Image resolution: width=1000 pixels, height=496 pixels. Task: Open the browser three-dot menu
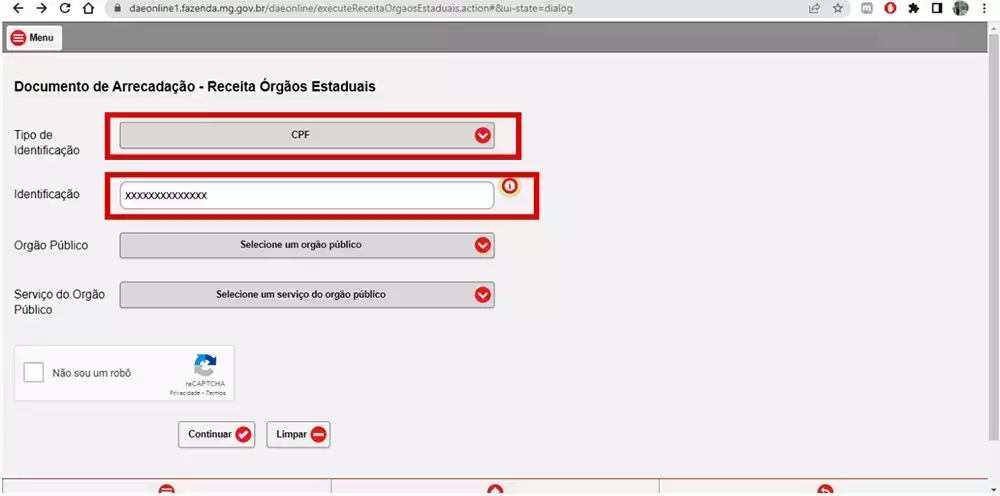point(986,8)
